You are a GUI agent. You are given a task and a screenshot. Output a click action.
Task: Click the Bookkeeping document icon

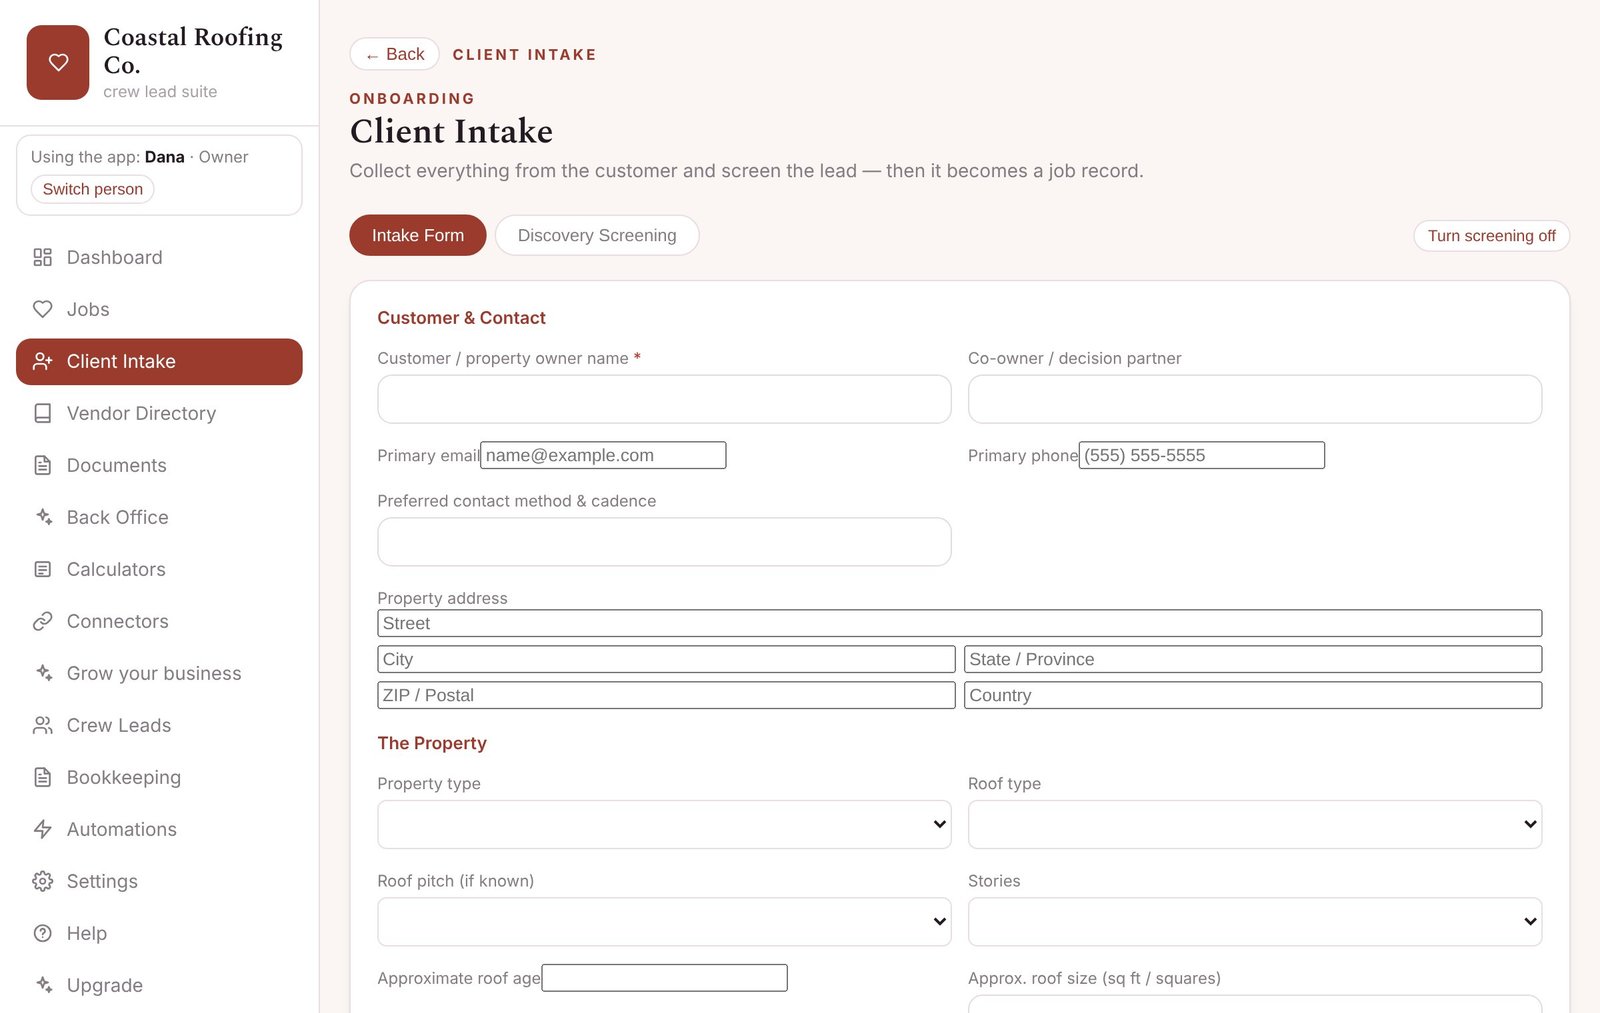(x=42, y=777)
